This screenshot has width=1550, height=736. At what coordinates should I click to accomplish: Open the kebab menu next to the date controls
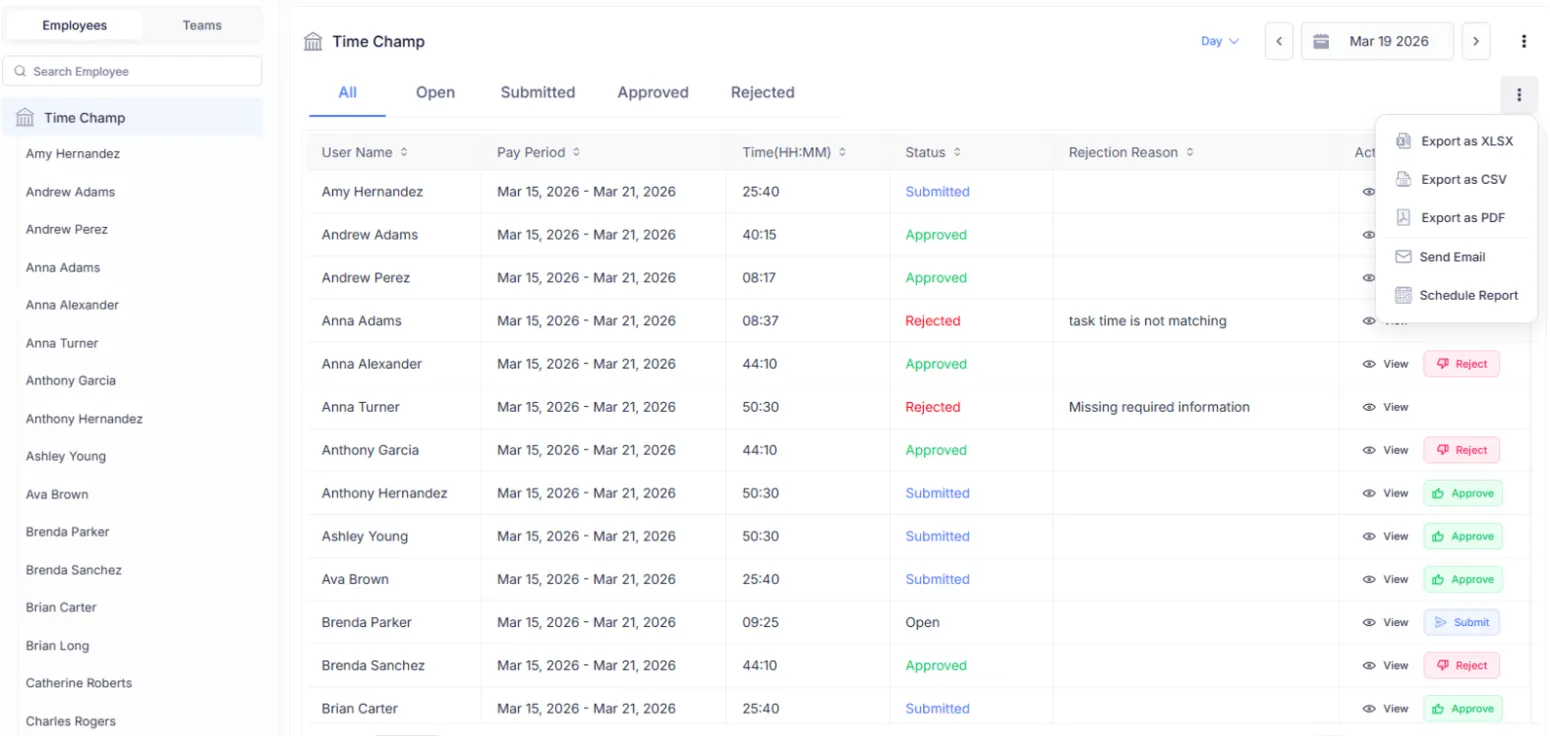coord(1524,41)
